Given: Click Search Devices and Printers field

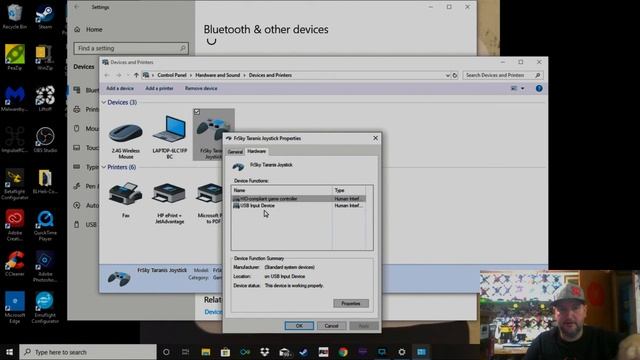Looking at the screenshot, I should (503, 76).
